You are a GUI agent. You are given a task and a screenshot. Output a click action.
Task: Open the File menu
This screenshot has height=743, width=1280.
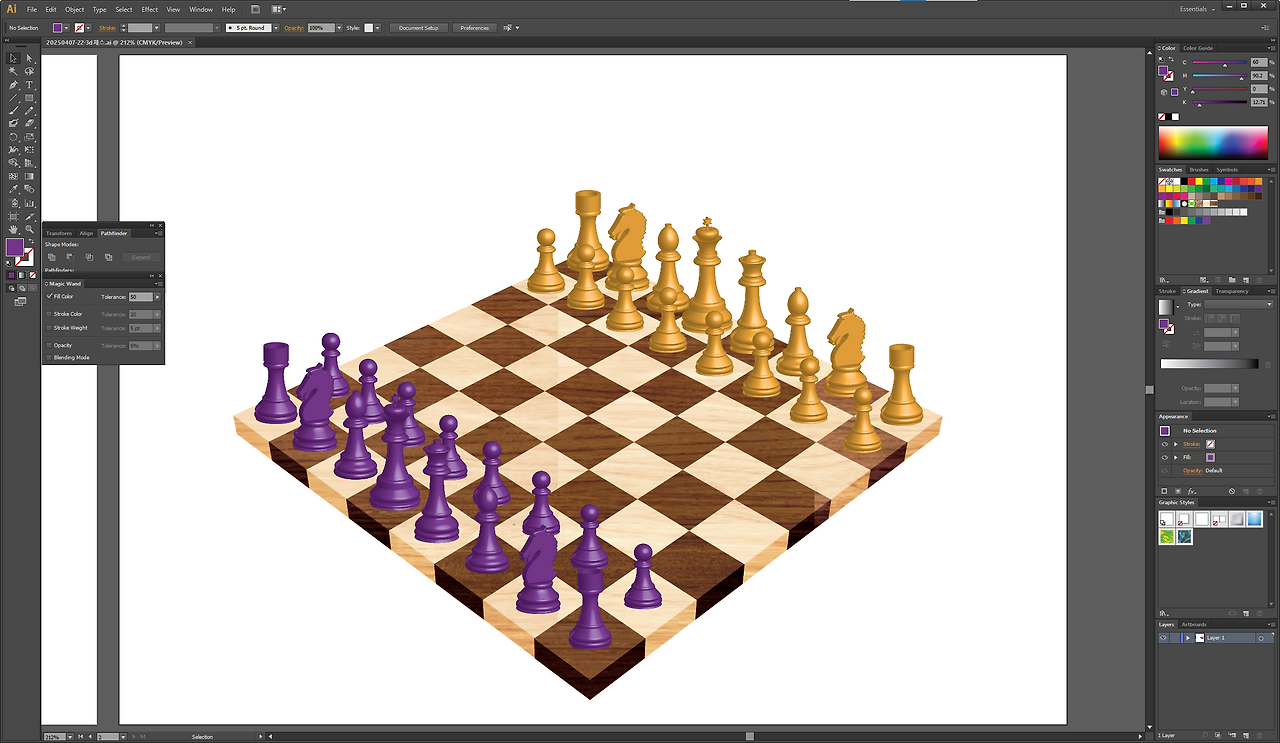(32, 9)
